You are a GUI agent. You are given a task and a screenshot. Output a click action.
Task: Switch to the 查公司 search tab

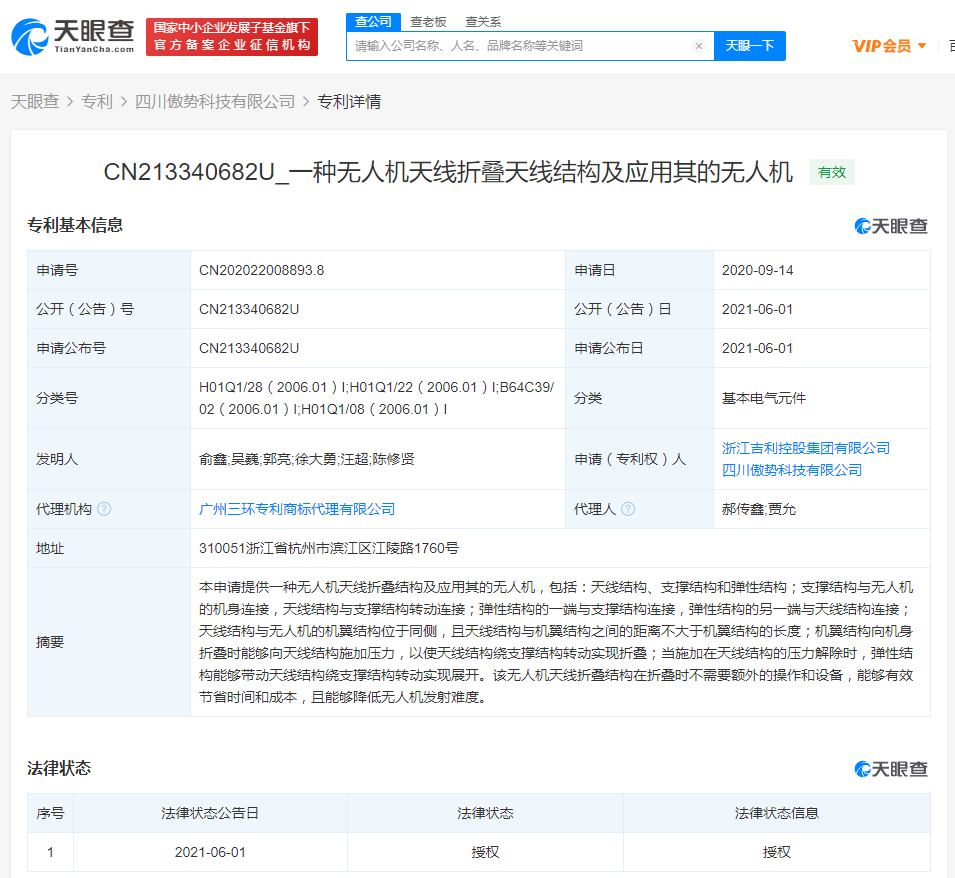pyautogui.click(x=373, y=21)
